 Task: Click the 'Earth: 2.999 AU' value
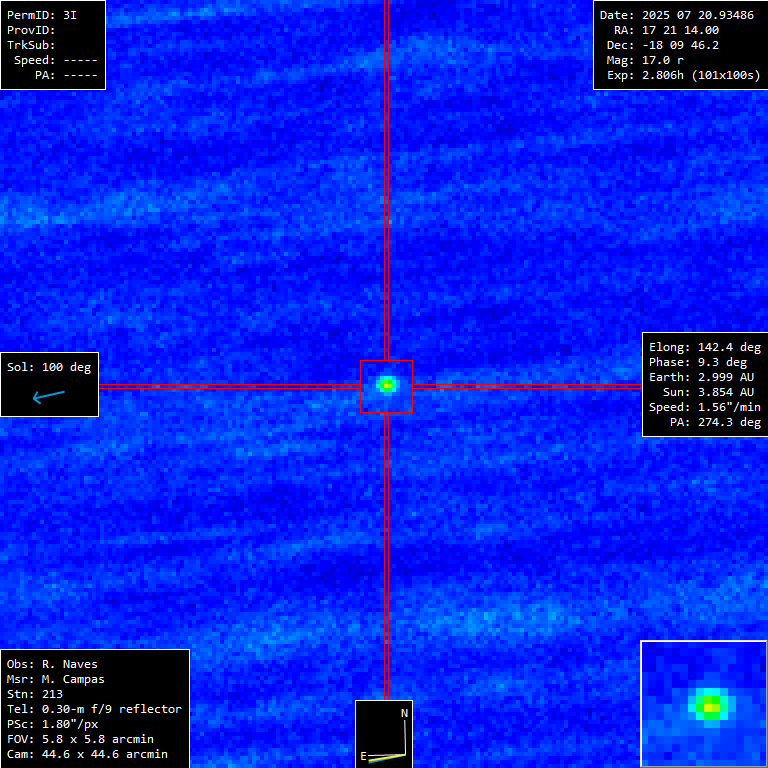tap(701, 377)
